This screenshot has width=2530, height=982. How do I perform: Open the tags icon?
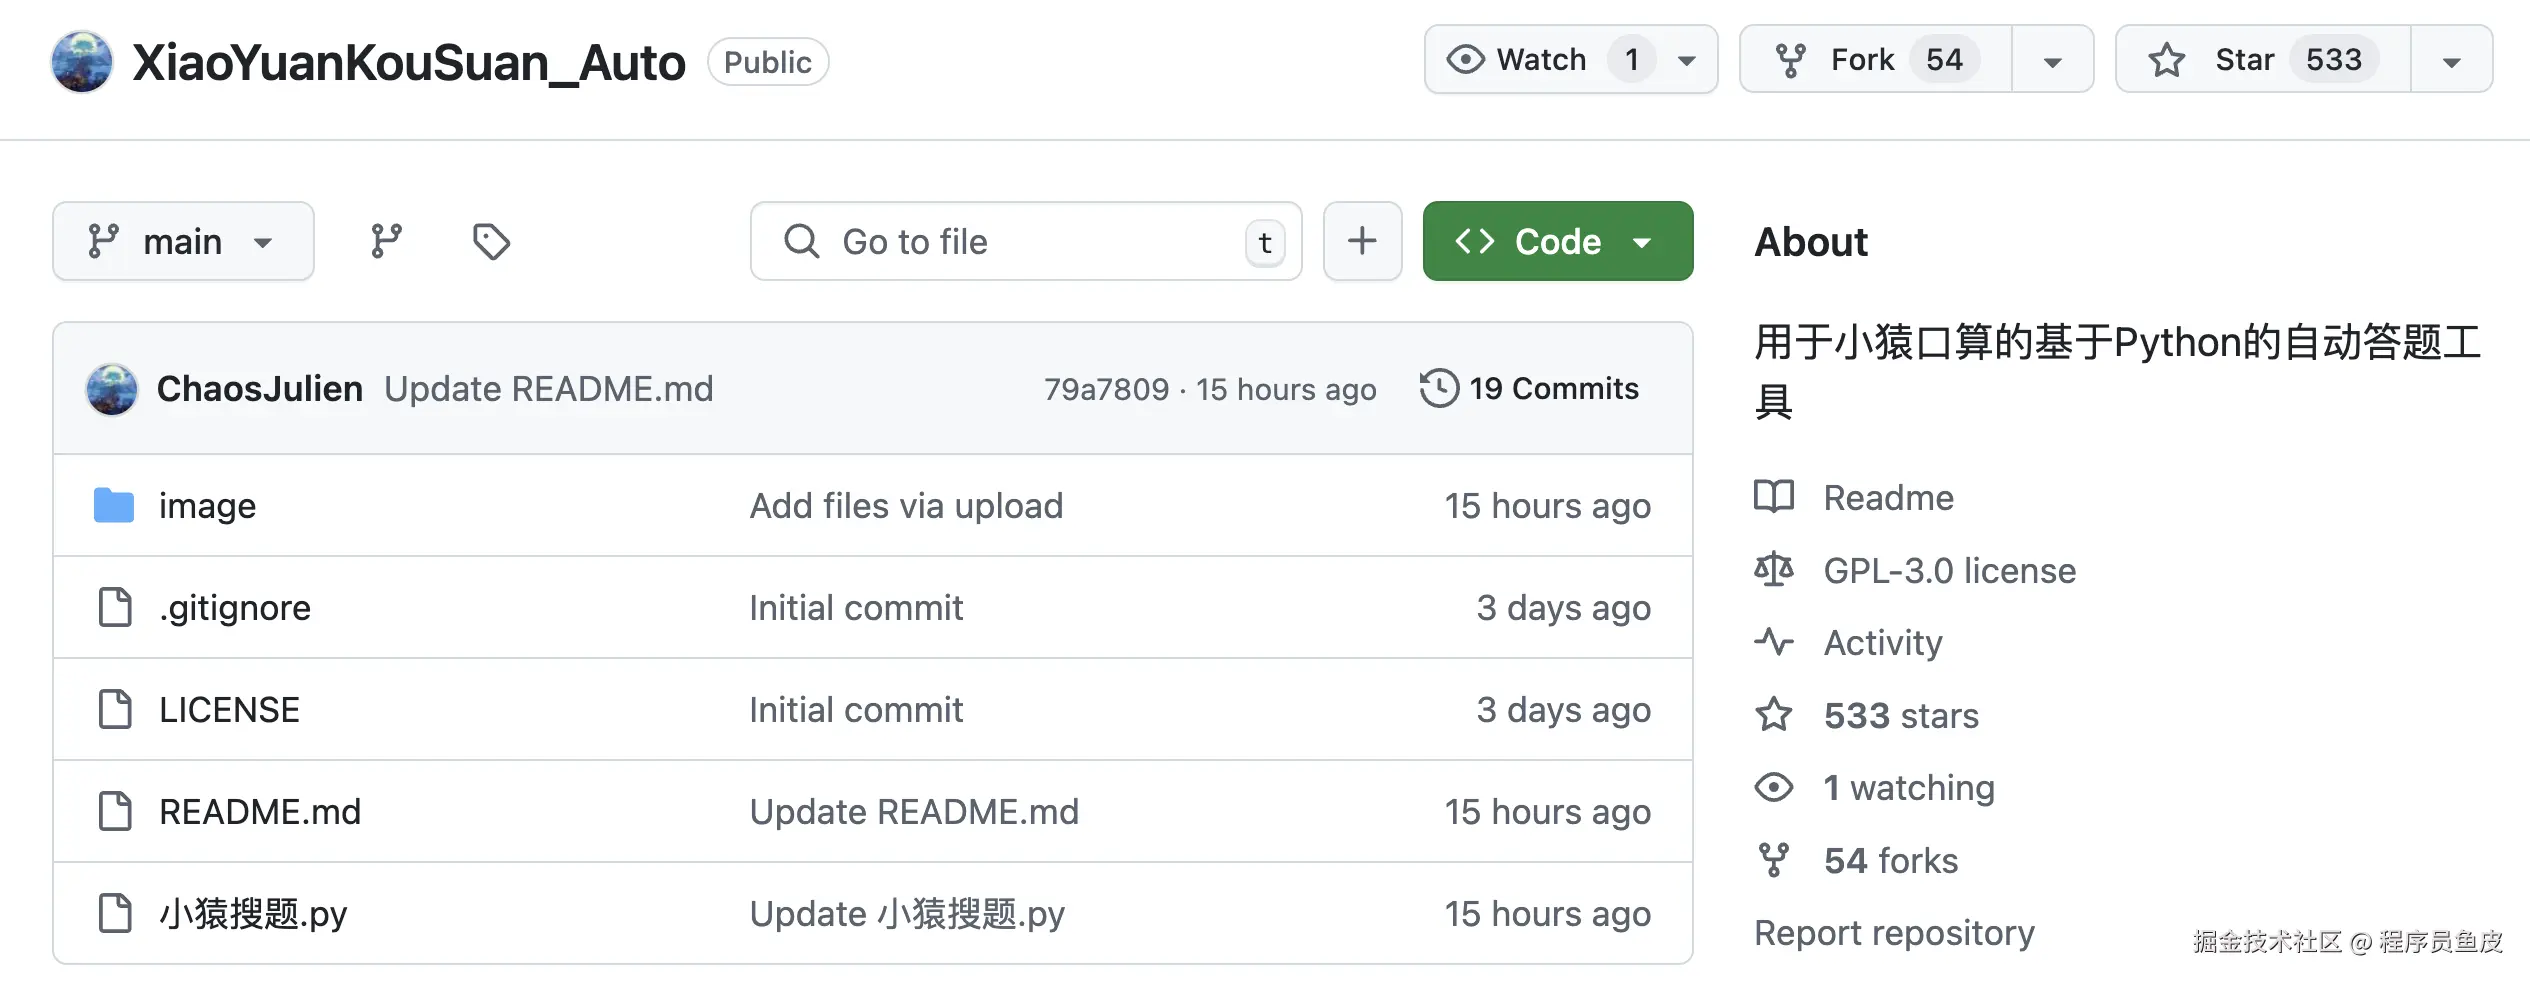coord(491,241)
